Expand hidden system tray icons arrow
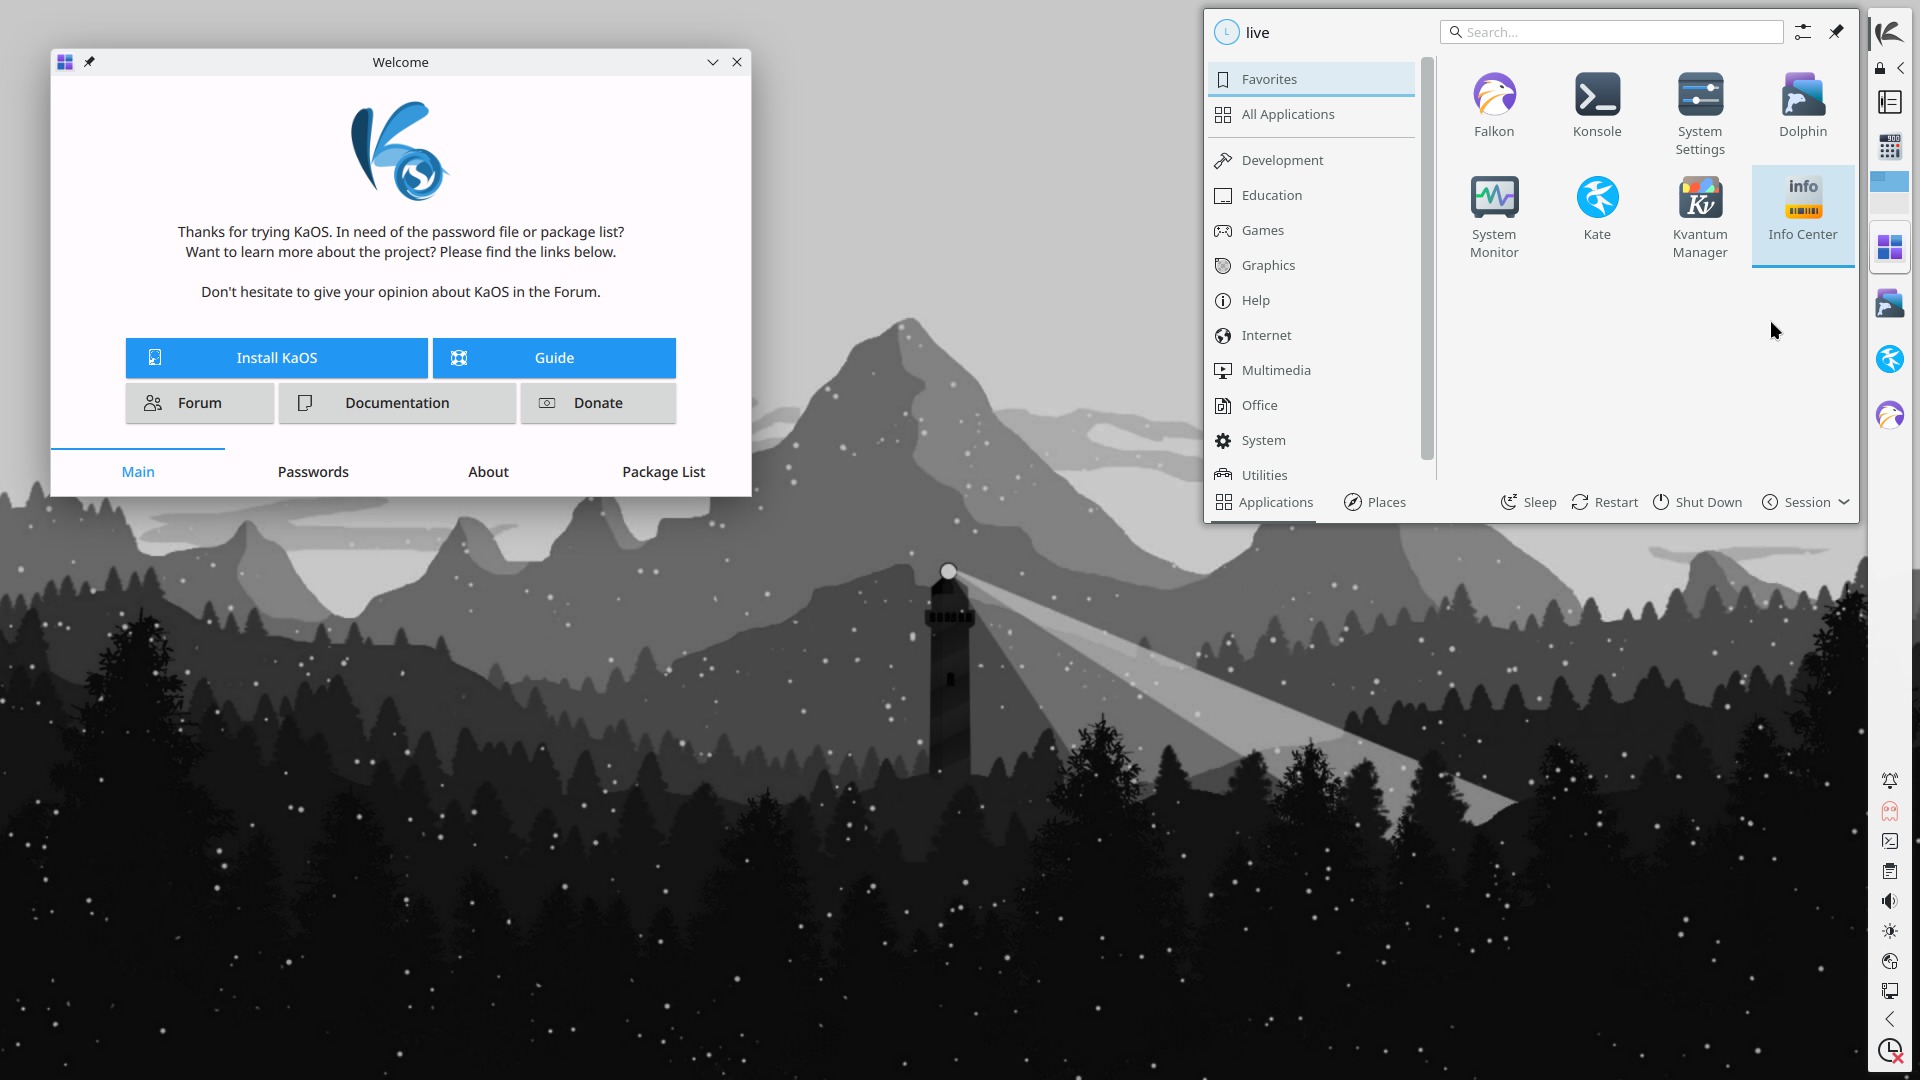 (x=1889, y=1019)
